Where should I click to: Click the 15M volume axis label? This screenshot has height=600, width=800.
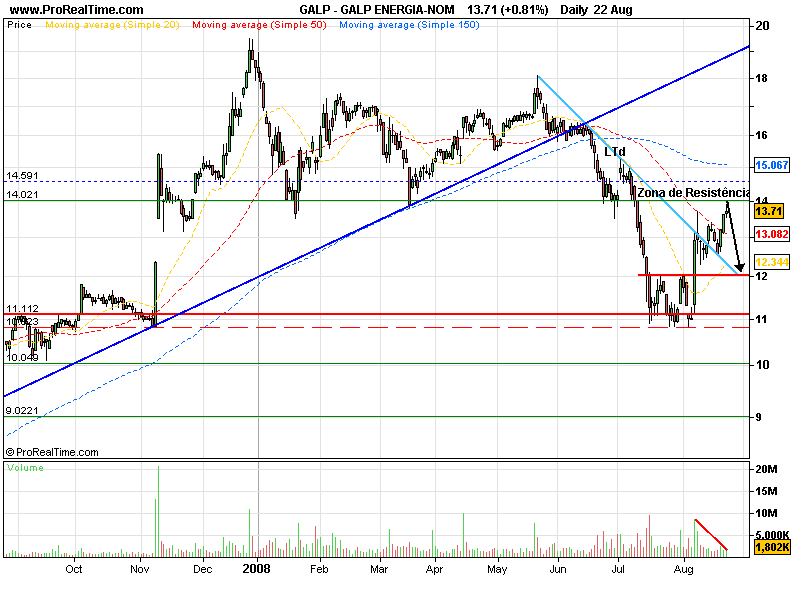point(766,491)
